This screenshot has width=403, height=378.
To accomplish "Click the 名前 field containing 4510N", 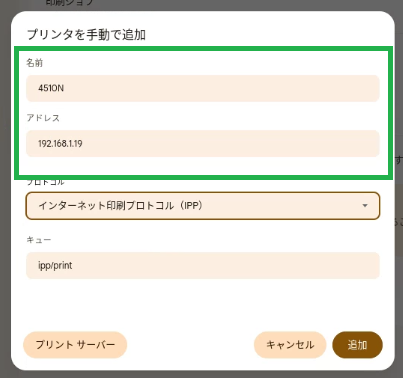I will click(x=203, y=88).
